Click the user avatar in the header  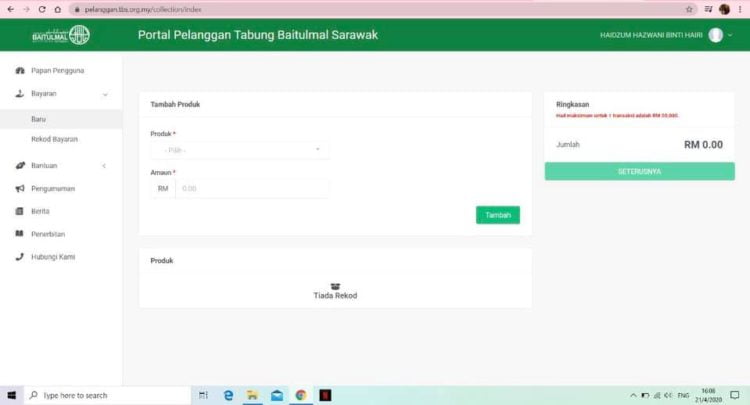click(x=716, y=35)
